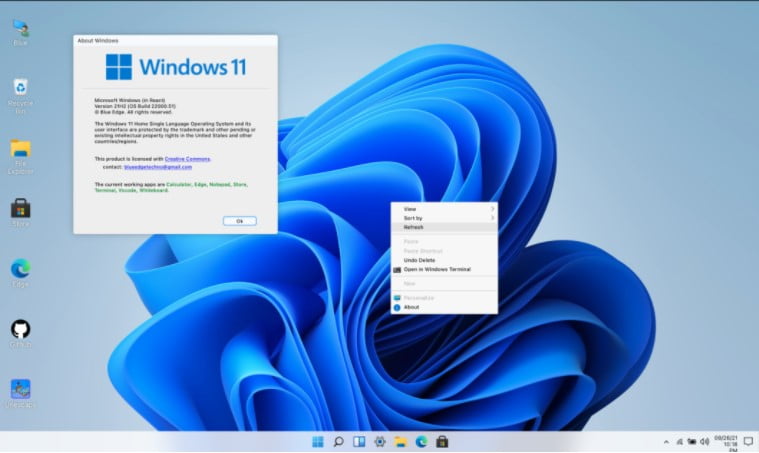Open the Recycle Bin desktop icon
Screen dimensions: 759x453
coord(20,90)
